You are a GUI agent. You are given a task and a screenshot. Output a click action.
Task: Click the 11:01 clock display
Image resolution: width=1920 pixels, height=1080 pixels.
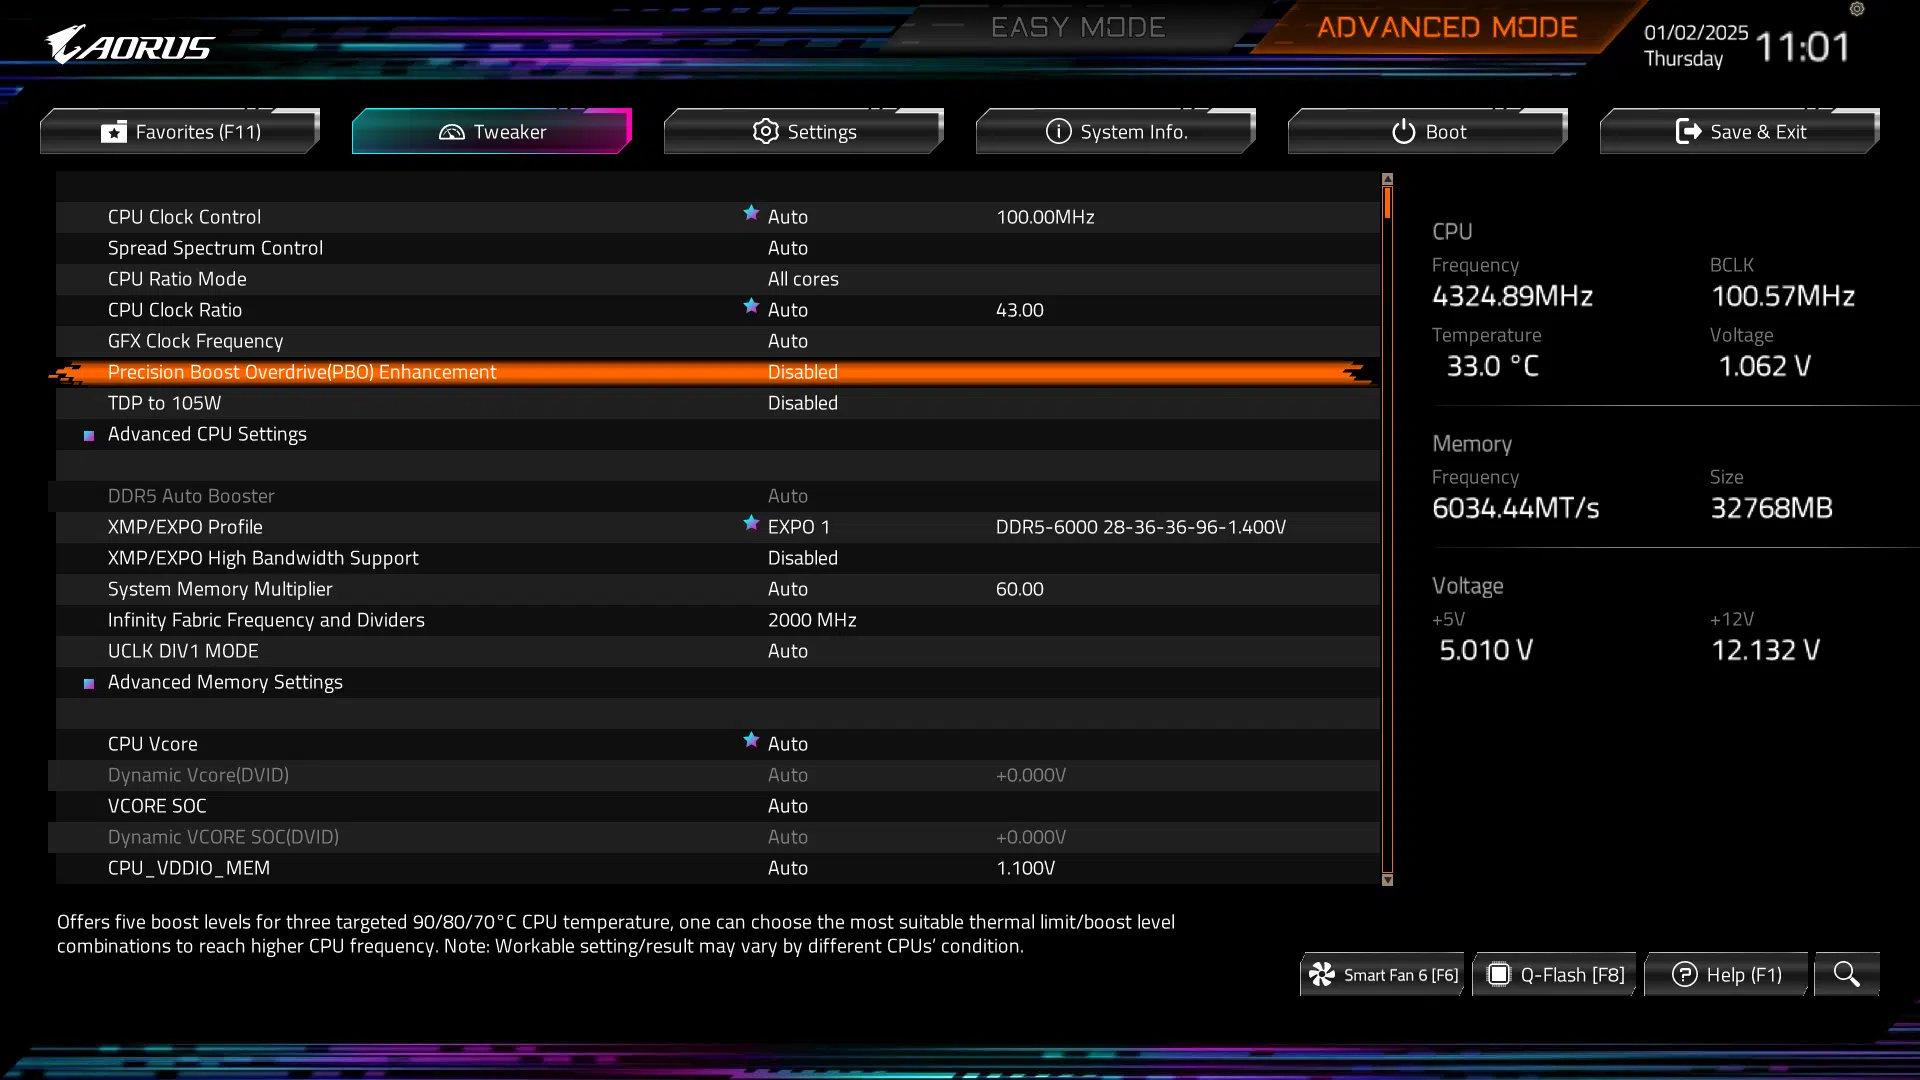1802,46
